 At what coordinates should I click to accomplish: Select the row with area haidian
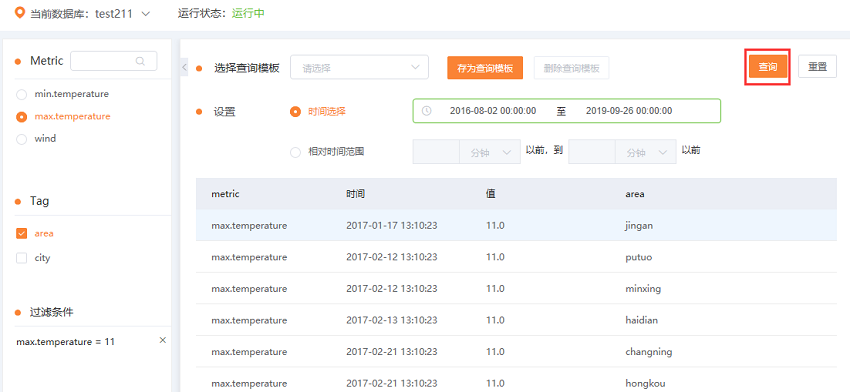pos(516,320)
